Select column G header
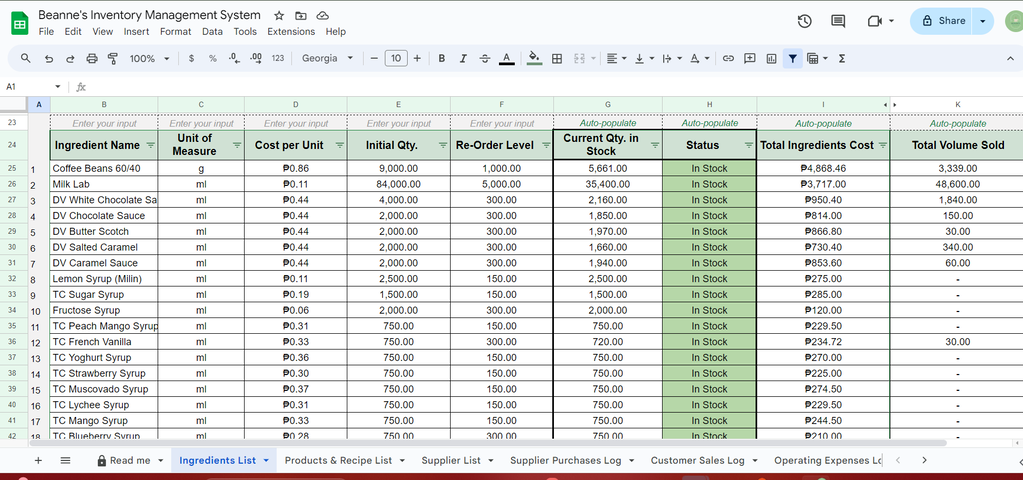This screenshot has width=1023, height=480. (607, 104)
